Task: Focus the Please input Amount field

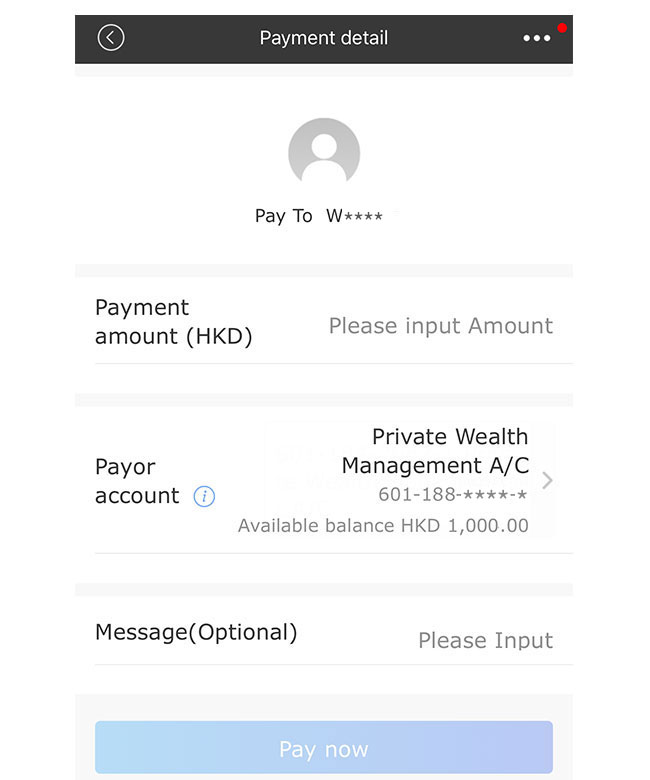Action: [x=441, y=326]
